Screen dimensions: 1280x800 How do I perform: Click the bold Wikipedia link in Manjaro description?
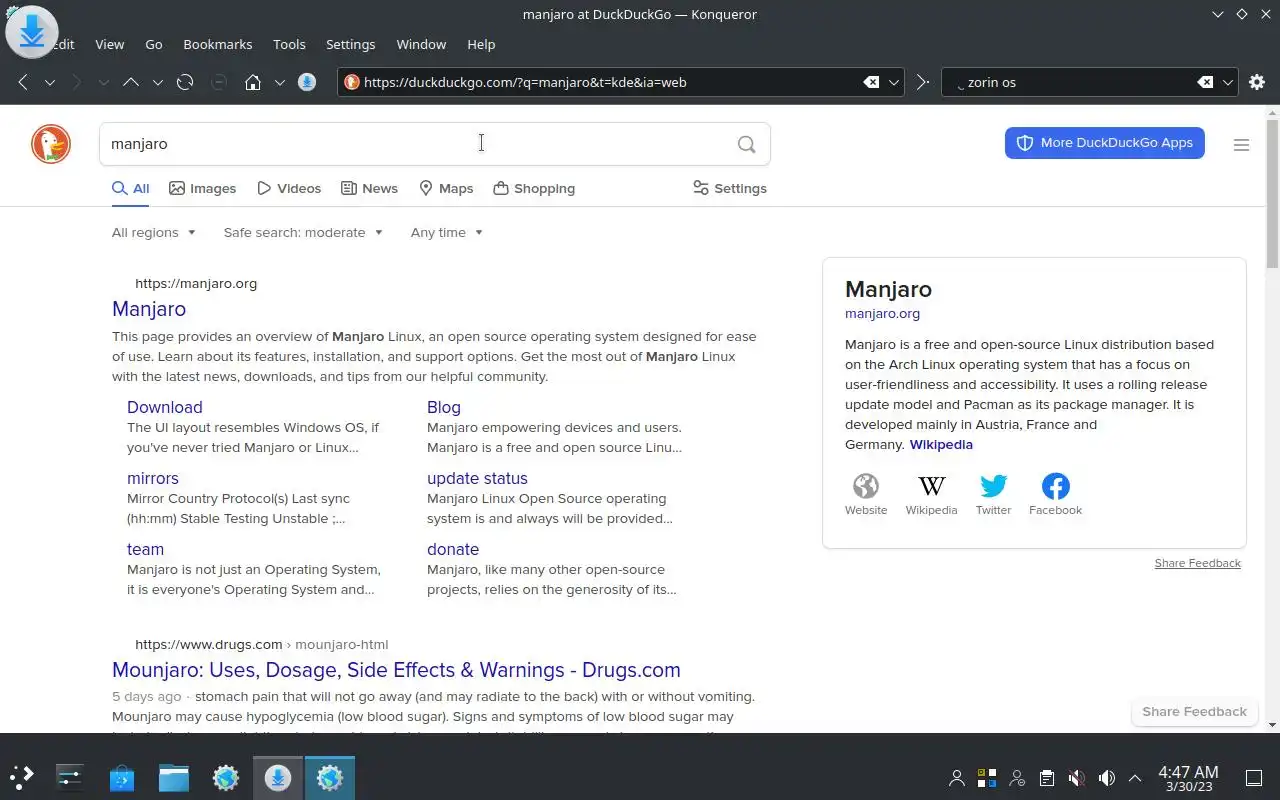click(x=941, y=444)
